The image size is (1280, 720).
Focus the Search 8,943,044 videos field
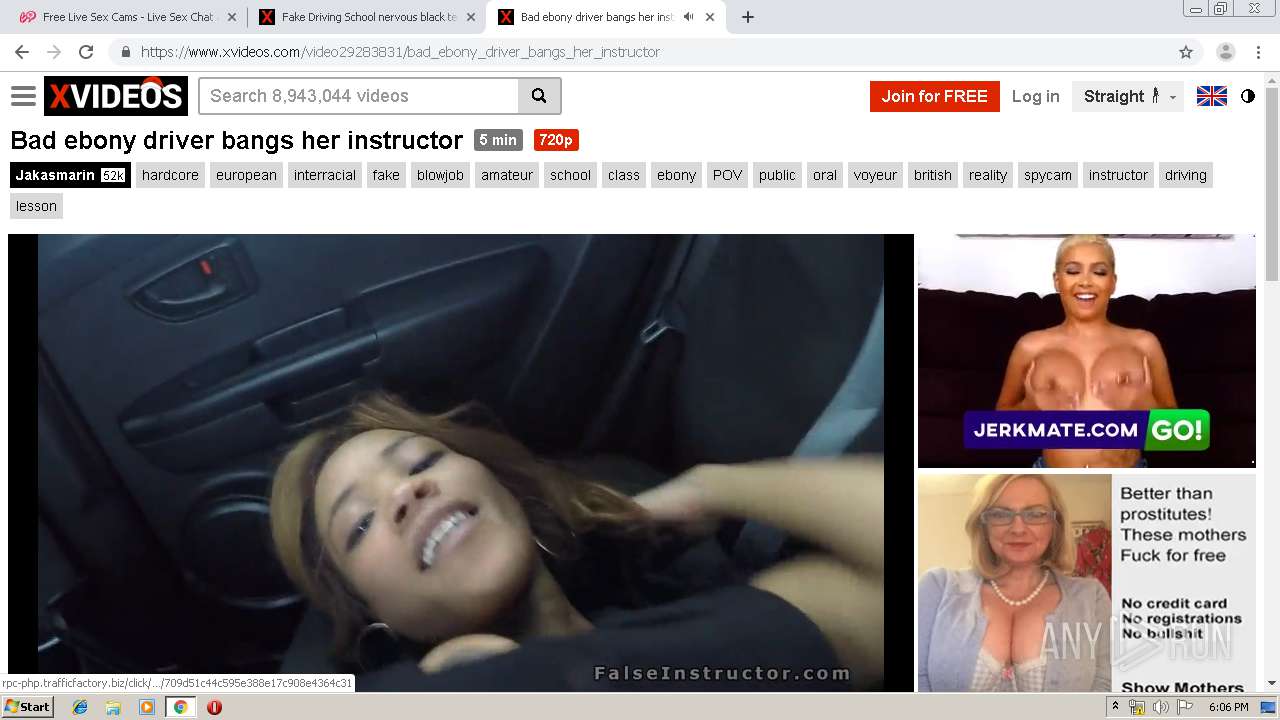point(359,96)
